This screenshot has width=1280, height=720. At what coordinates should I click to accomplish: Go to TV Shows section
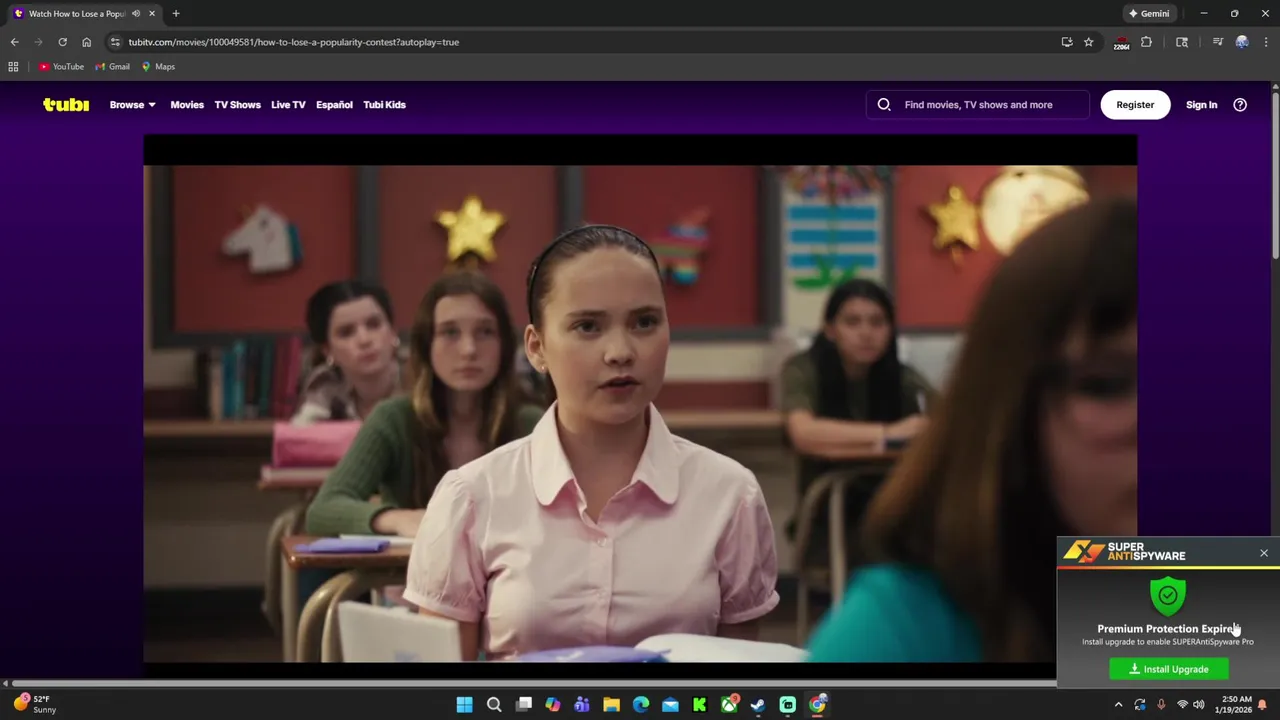tap(237, 104)
